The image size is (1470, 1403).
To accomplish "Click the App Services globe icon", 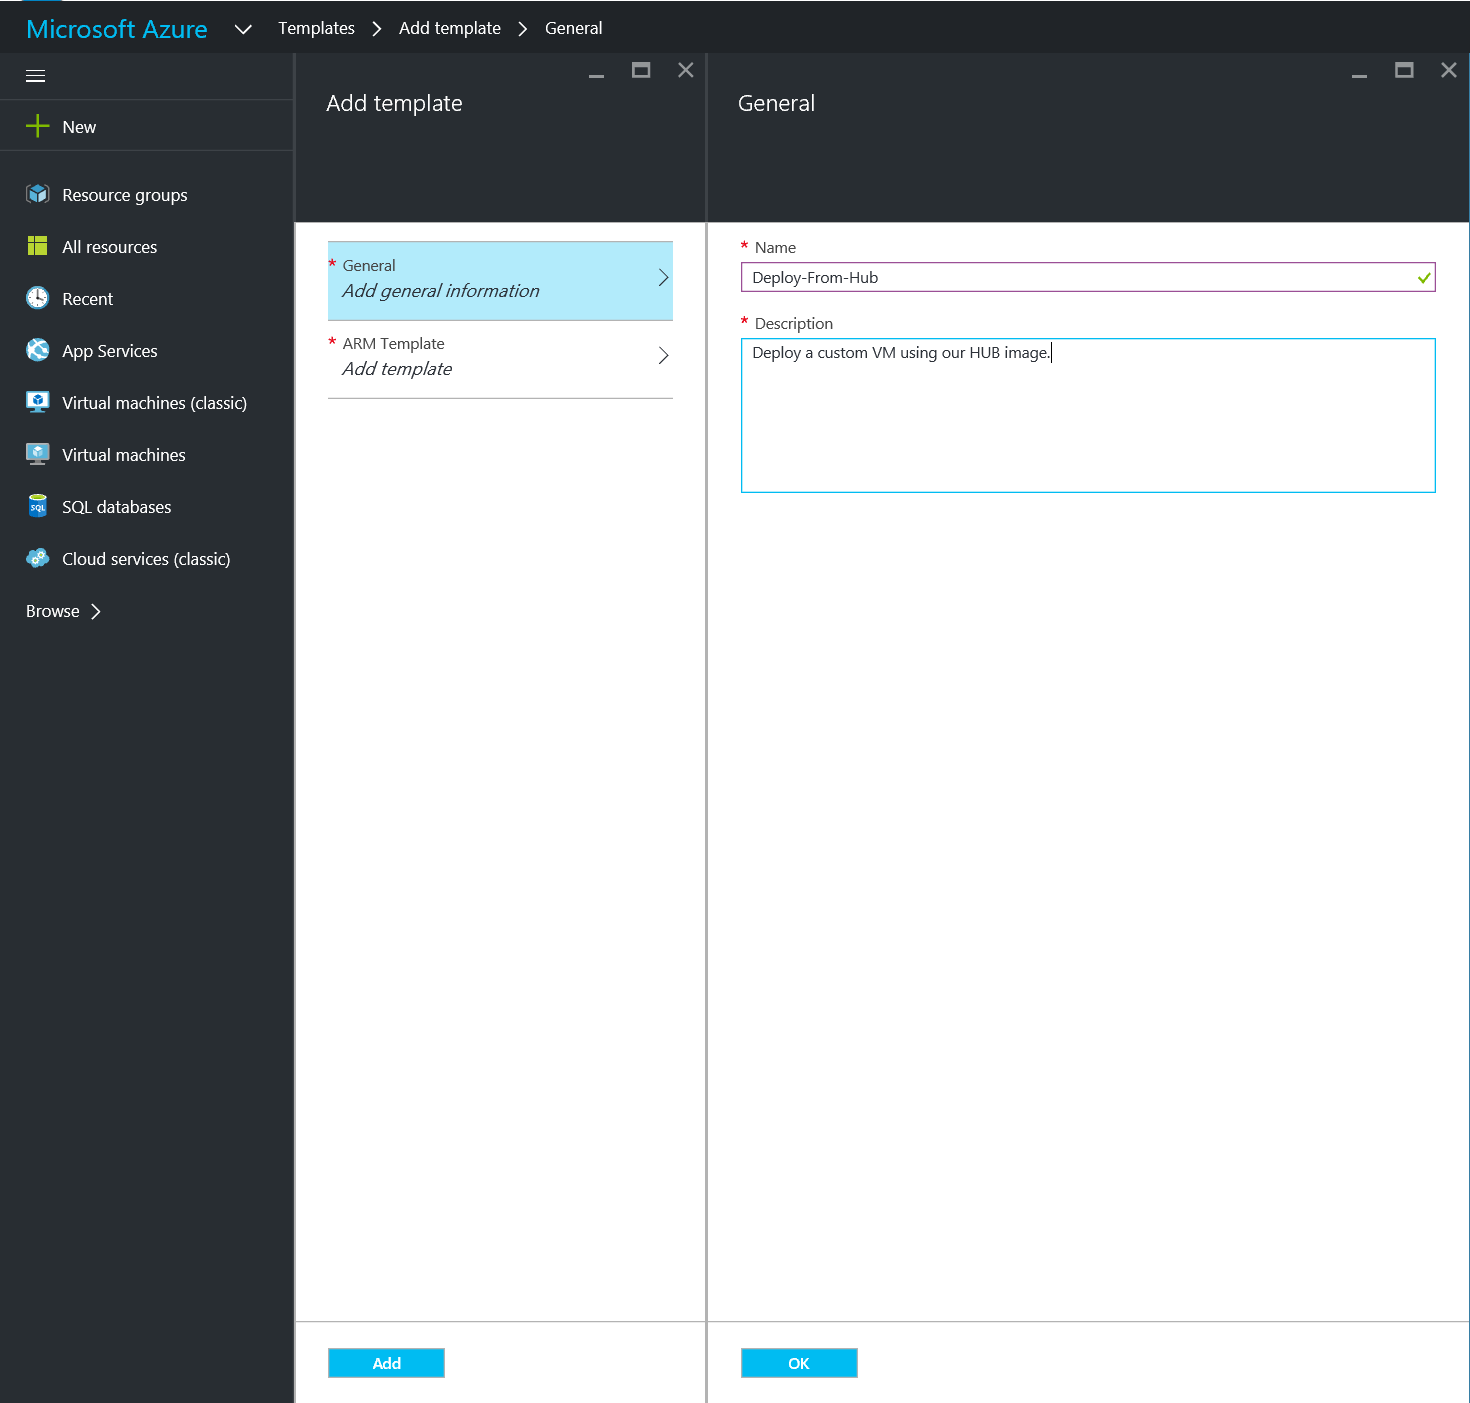I will point(38,350).
